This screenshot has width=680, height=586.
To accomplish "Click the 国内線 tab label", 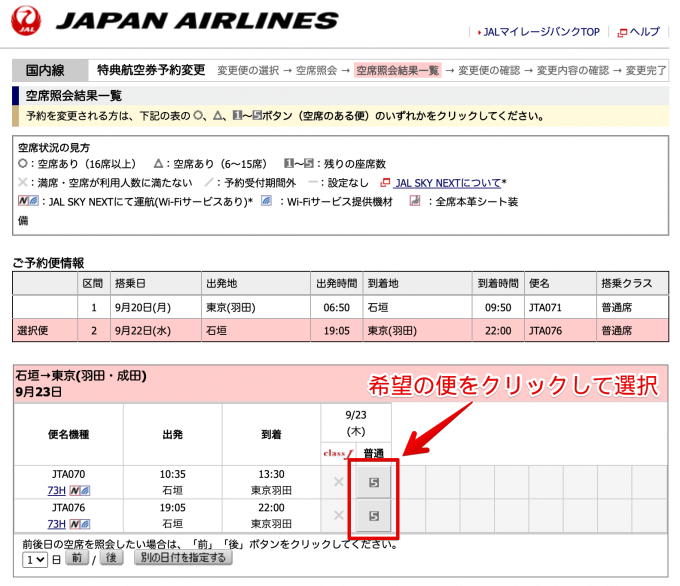I will click(46, 70).
